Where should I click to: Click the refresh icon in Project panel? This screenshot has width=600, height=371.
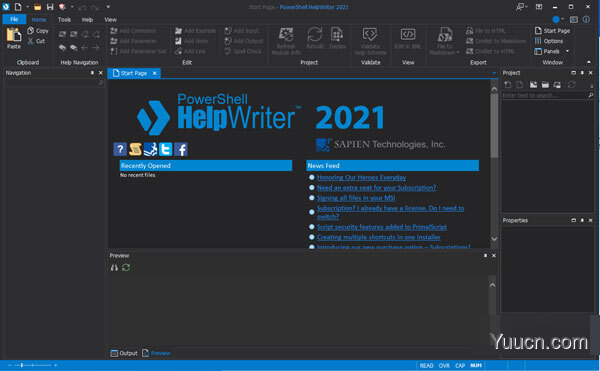pyautogui.click(x=572, y=85)
